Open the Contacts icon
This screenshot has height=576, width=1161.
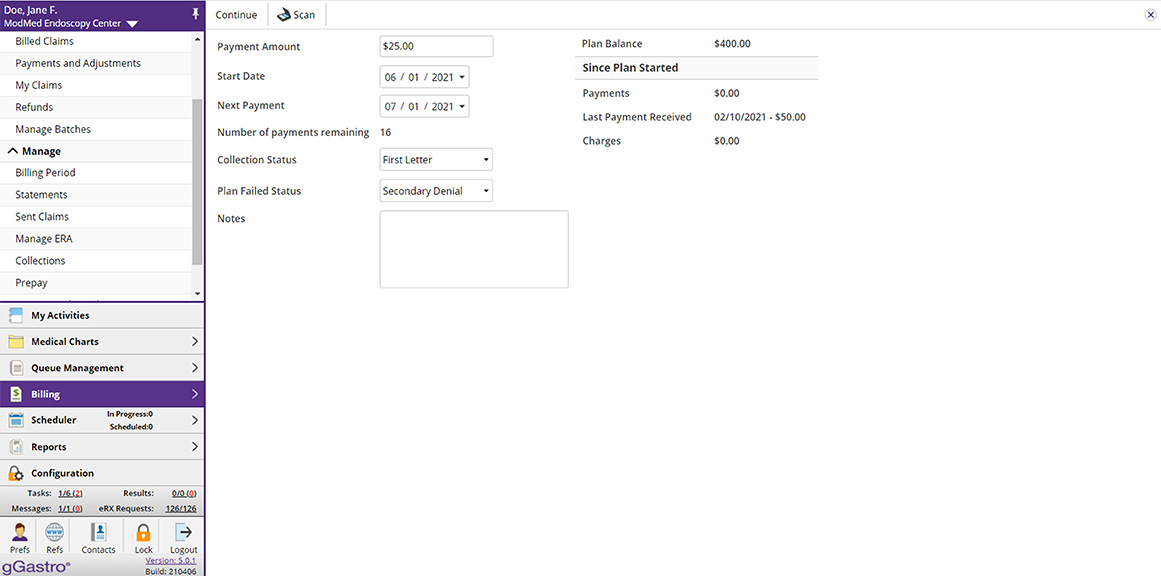point(97,537)
